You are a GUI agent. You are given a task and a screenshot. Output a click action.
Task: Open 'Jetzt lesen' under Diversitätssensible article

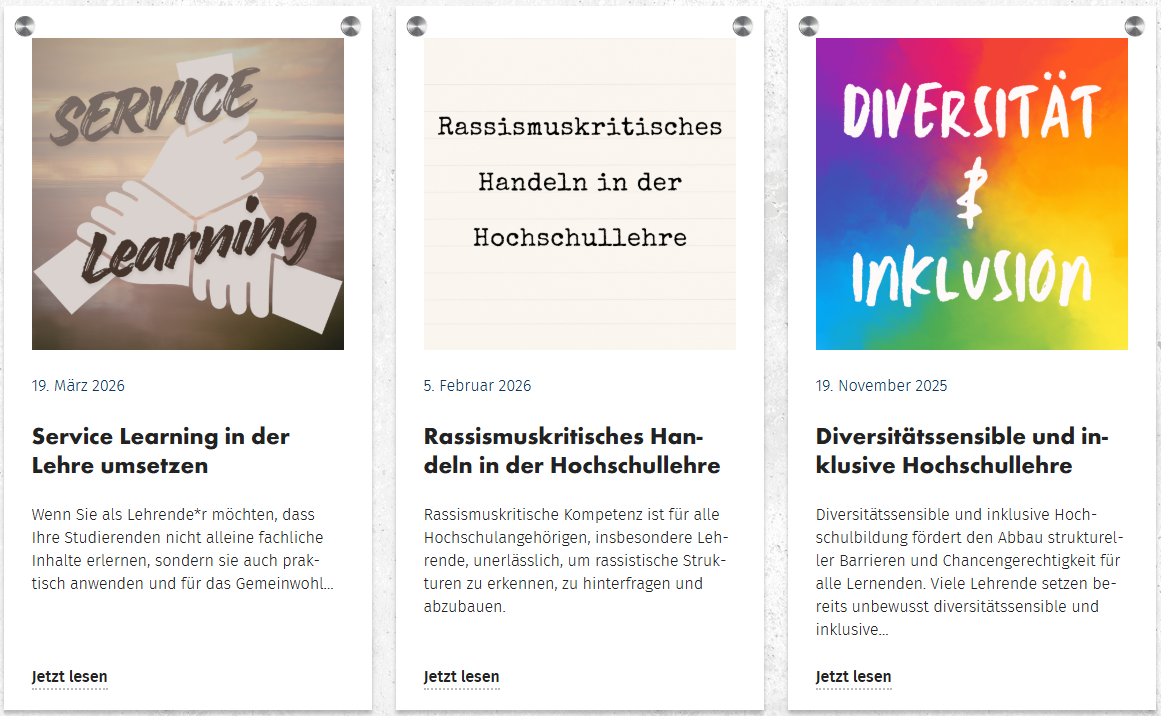854,677
